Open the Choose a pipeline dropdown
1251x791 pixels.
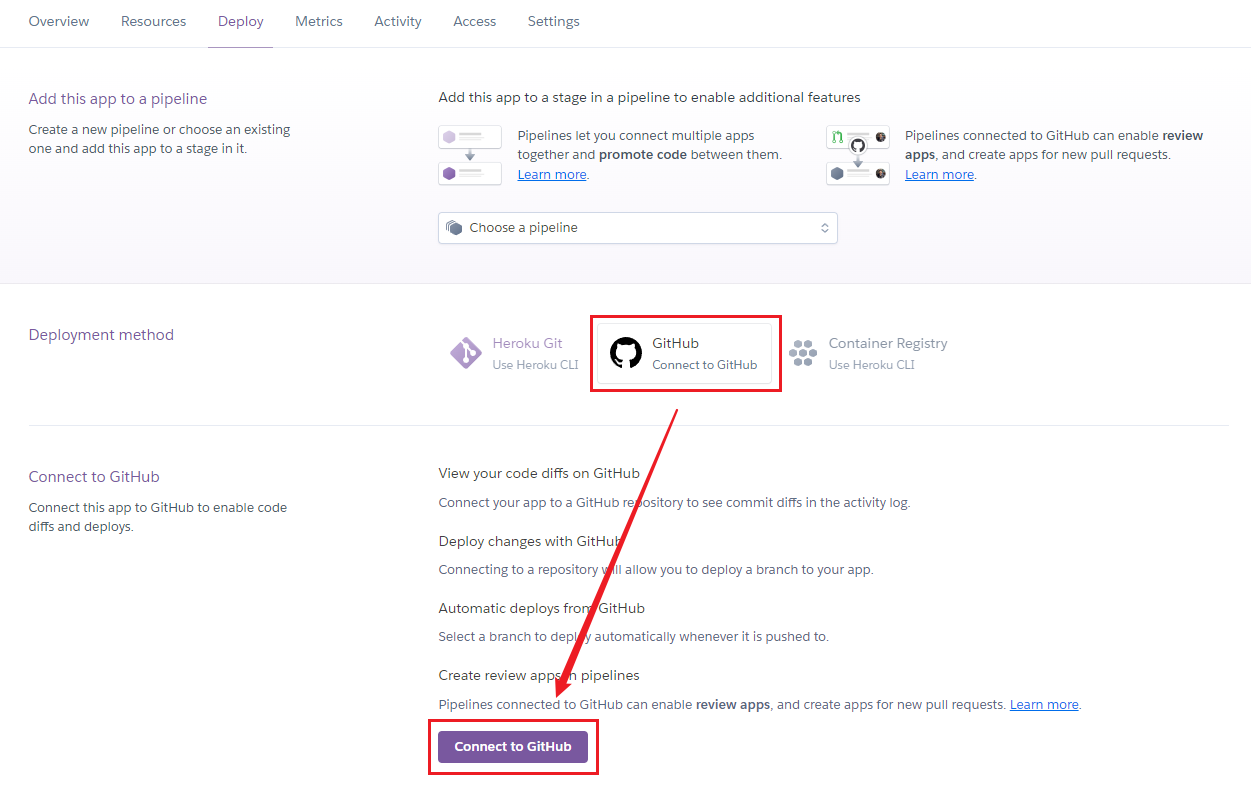point(638,228)
